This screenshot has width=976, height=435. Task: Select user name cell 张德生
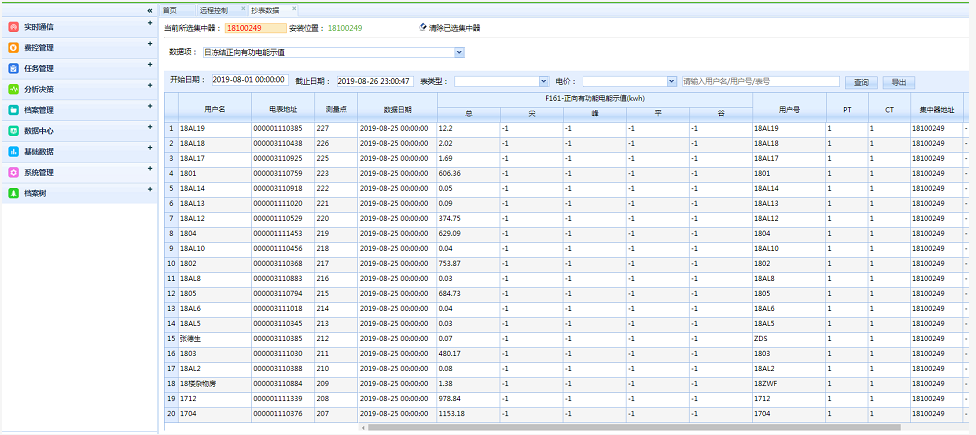pos(215,339)
